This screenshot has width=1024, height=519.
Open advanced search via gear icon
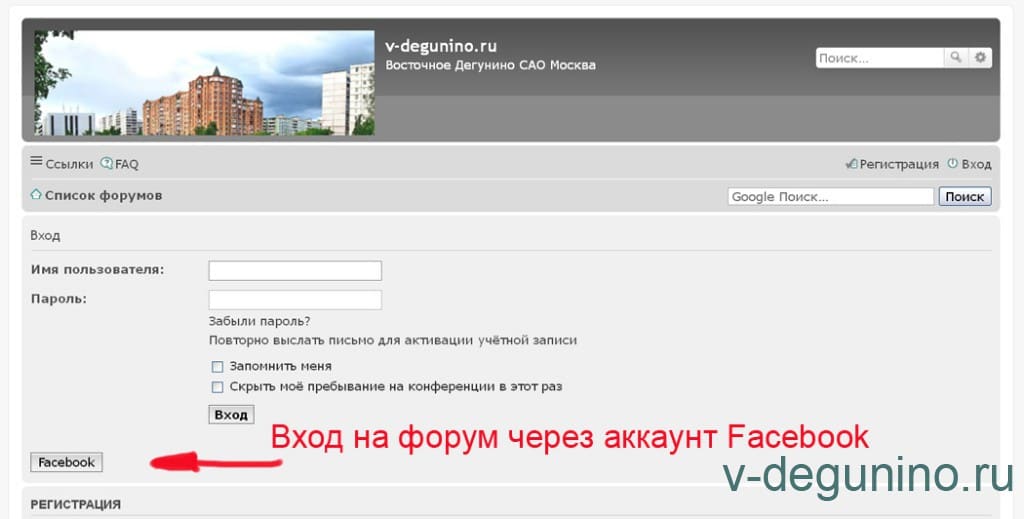[x=980, y=58]
